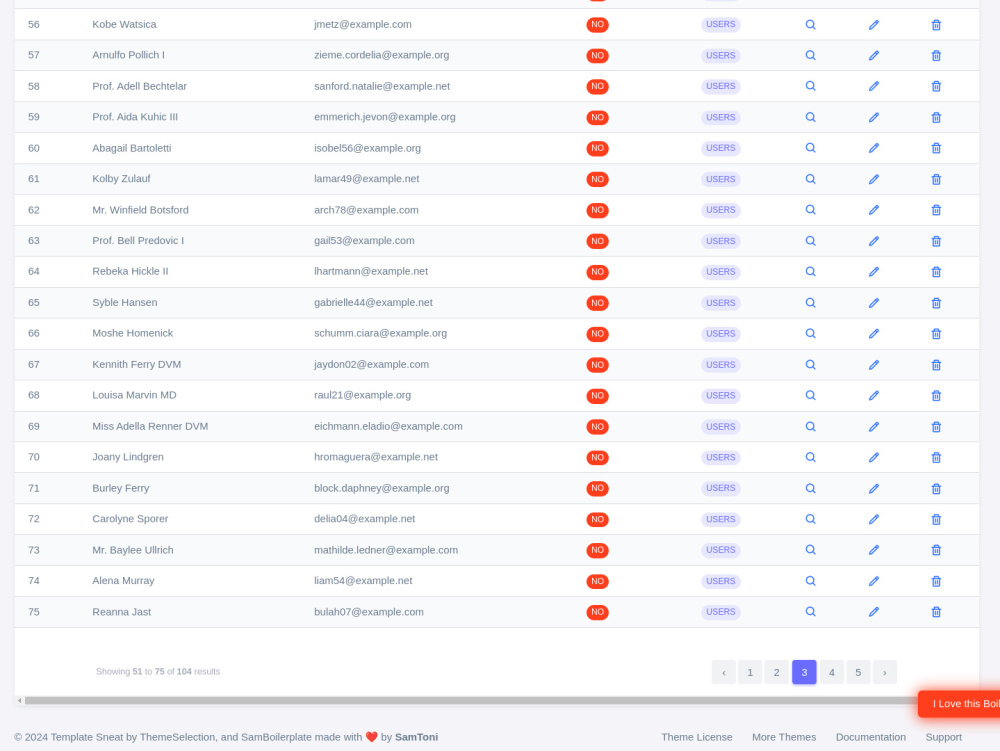This screenshot has height=751, width=1000.
Task: Go to pagination page 2
Action: click(777, 672)
